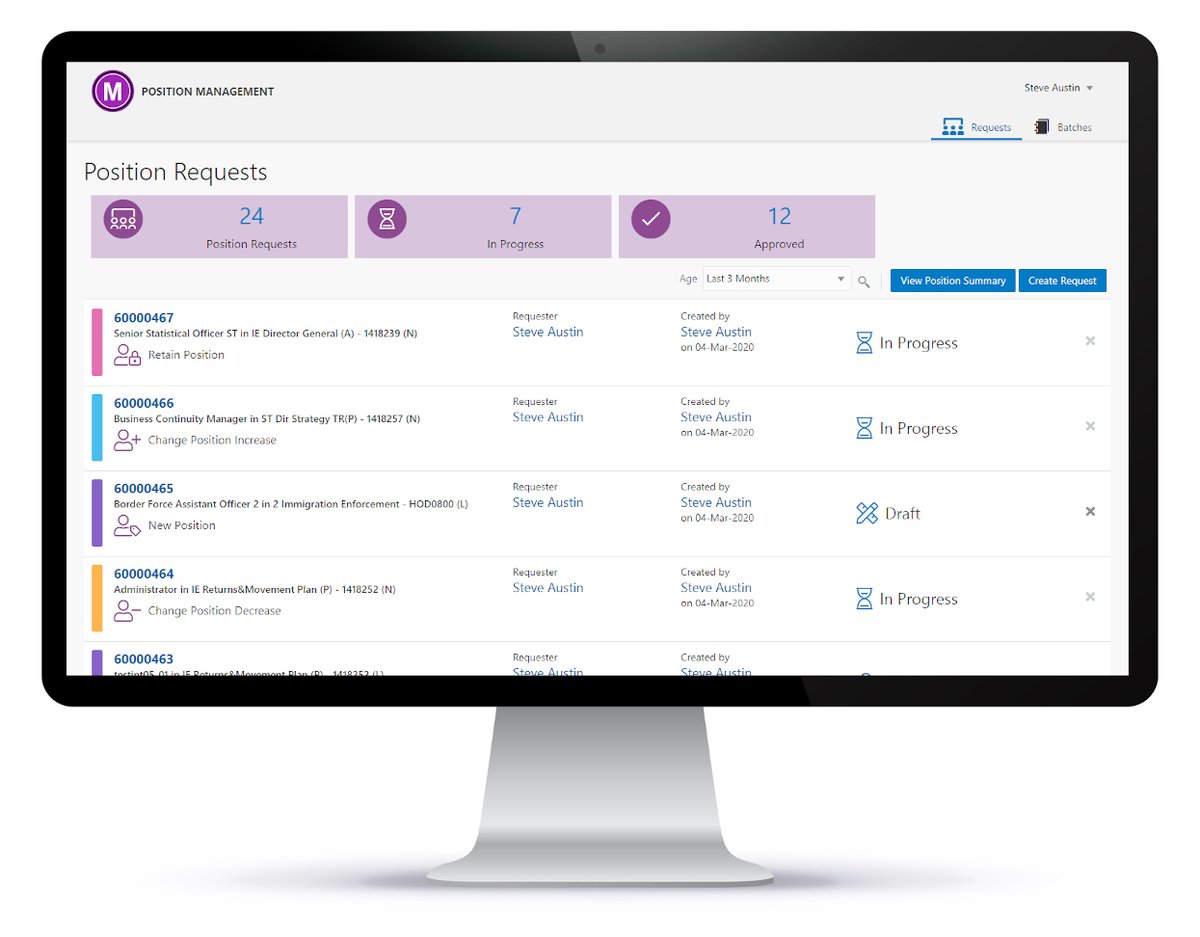Delete request 60000467 with the X
Screen dimensions: 1200x937
pyautogui.click(x=1091, y=341)
